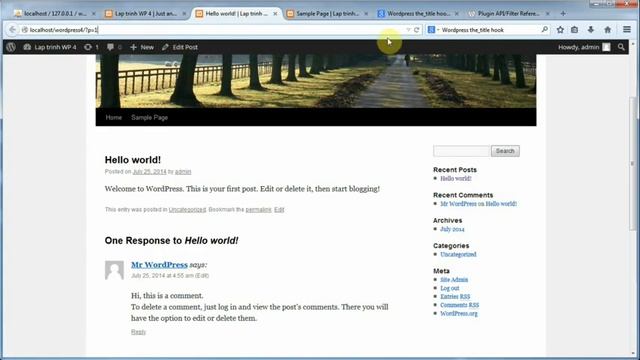Open the New content menu
Viewport: 640px width, 360px height.
click(142, 47)
